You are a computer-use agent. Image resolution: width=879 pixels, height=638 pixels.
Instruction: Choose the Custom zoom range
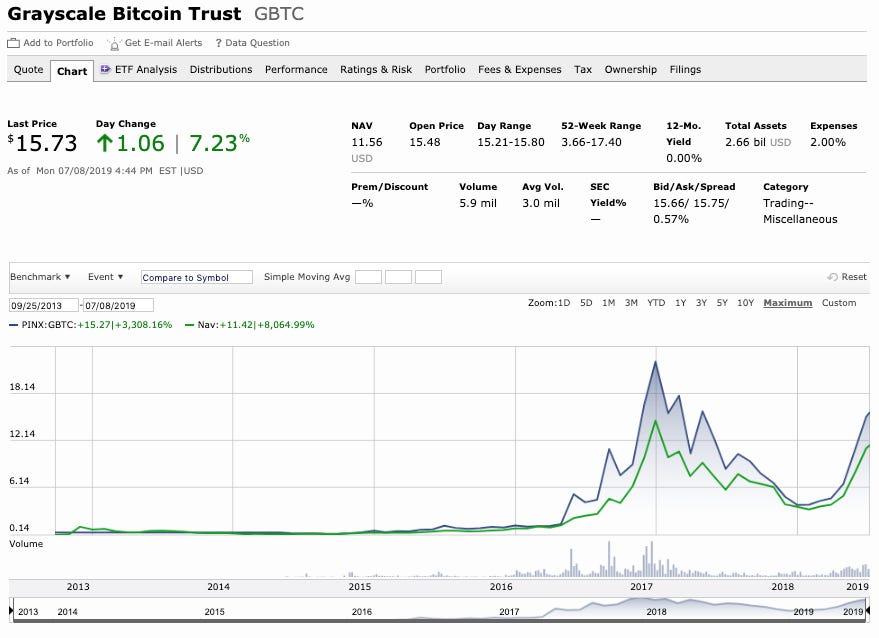[839, 303]
